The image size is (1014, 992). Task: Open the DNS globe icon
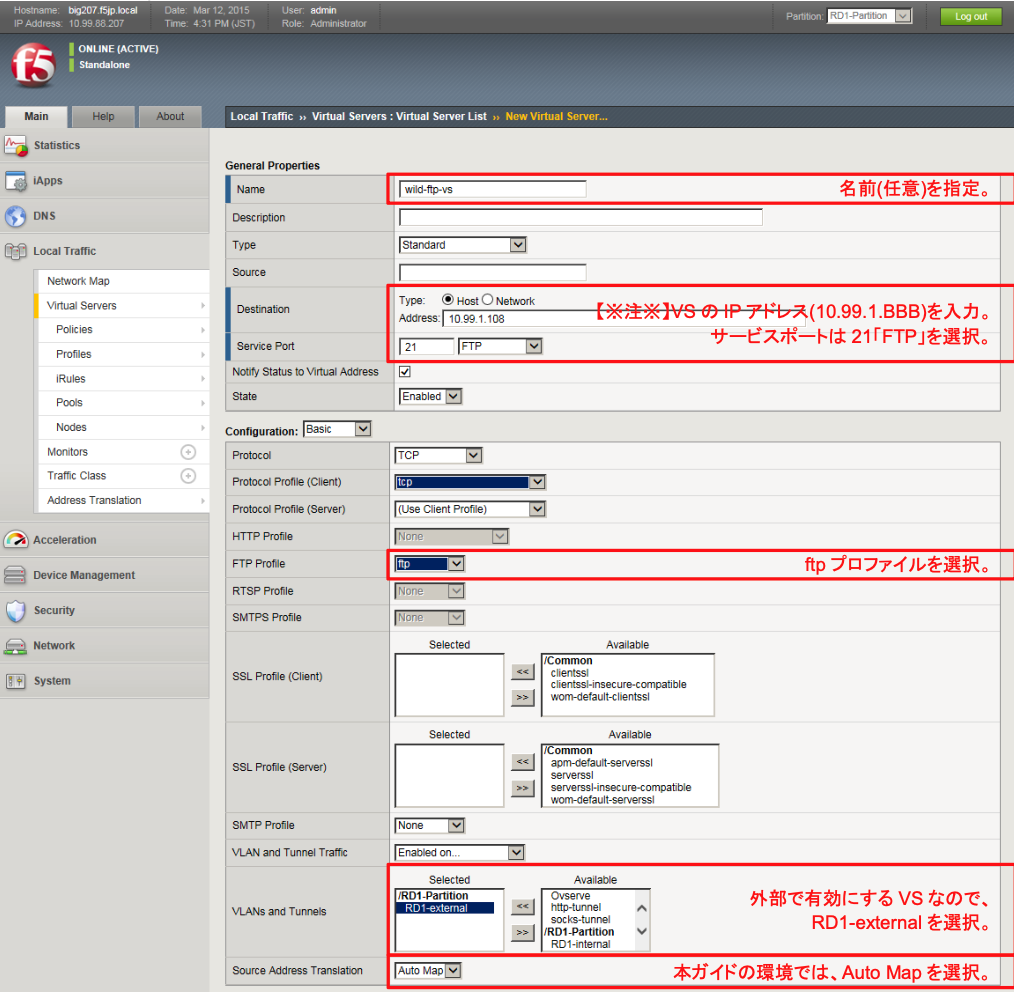[x=16, y=216]
